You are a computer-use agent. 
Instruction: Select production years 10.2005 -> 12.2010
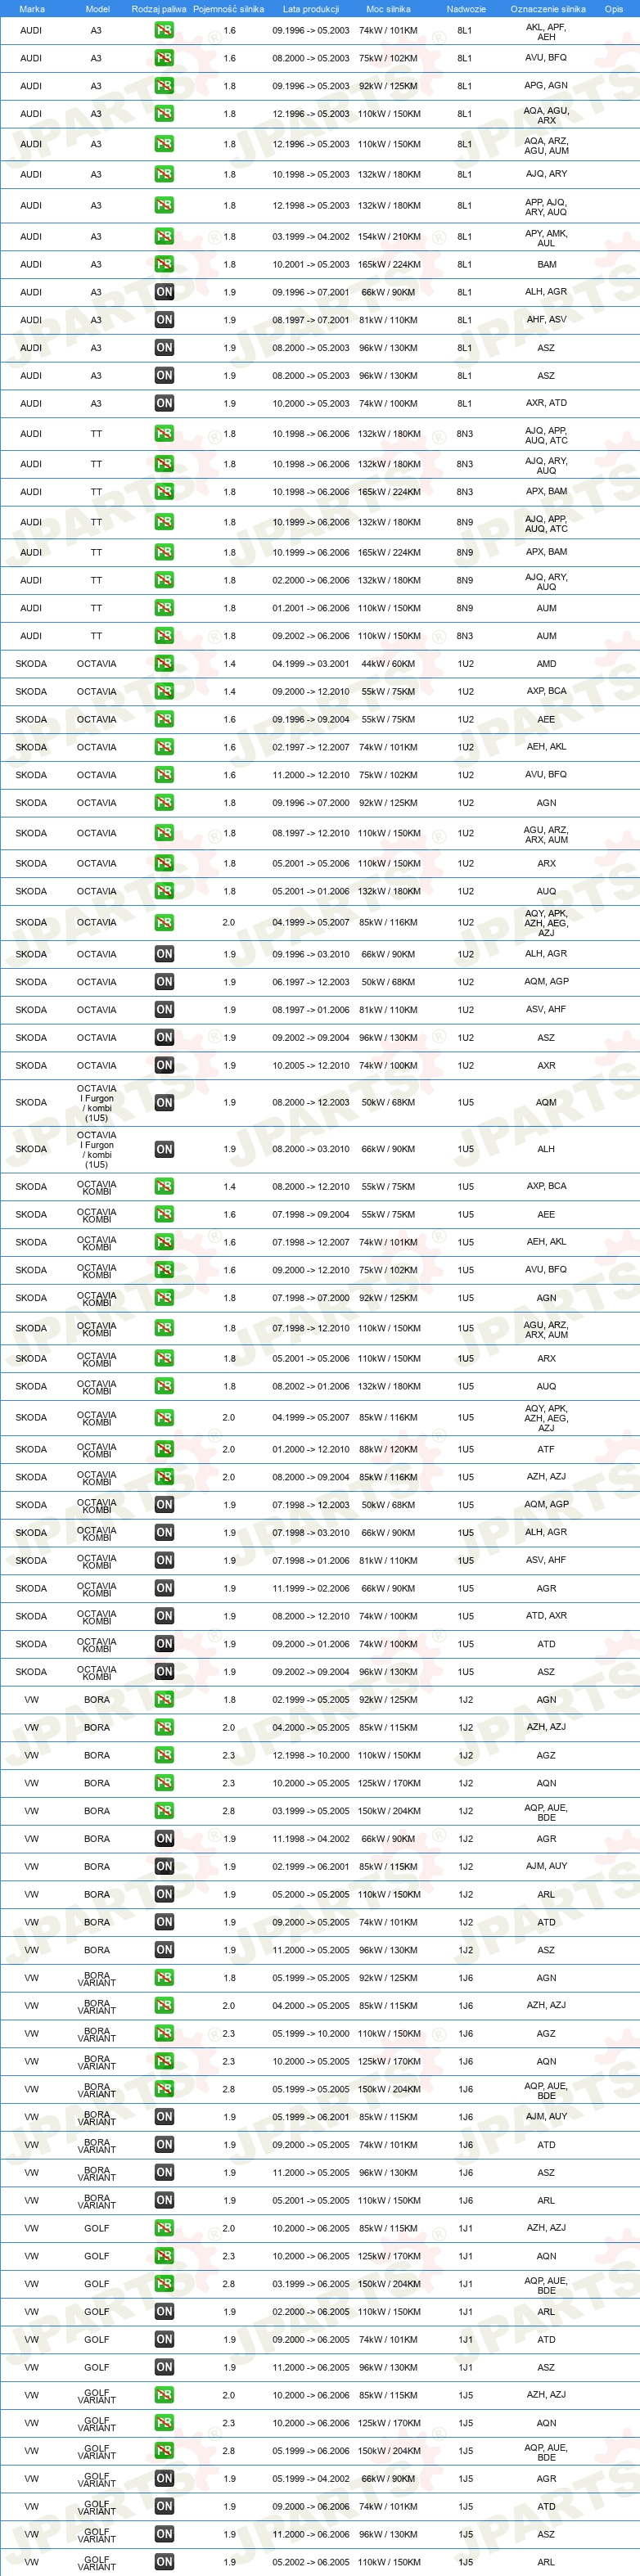click(311, 1066)
